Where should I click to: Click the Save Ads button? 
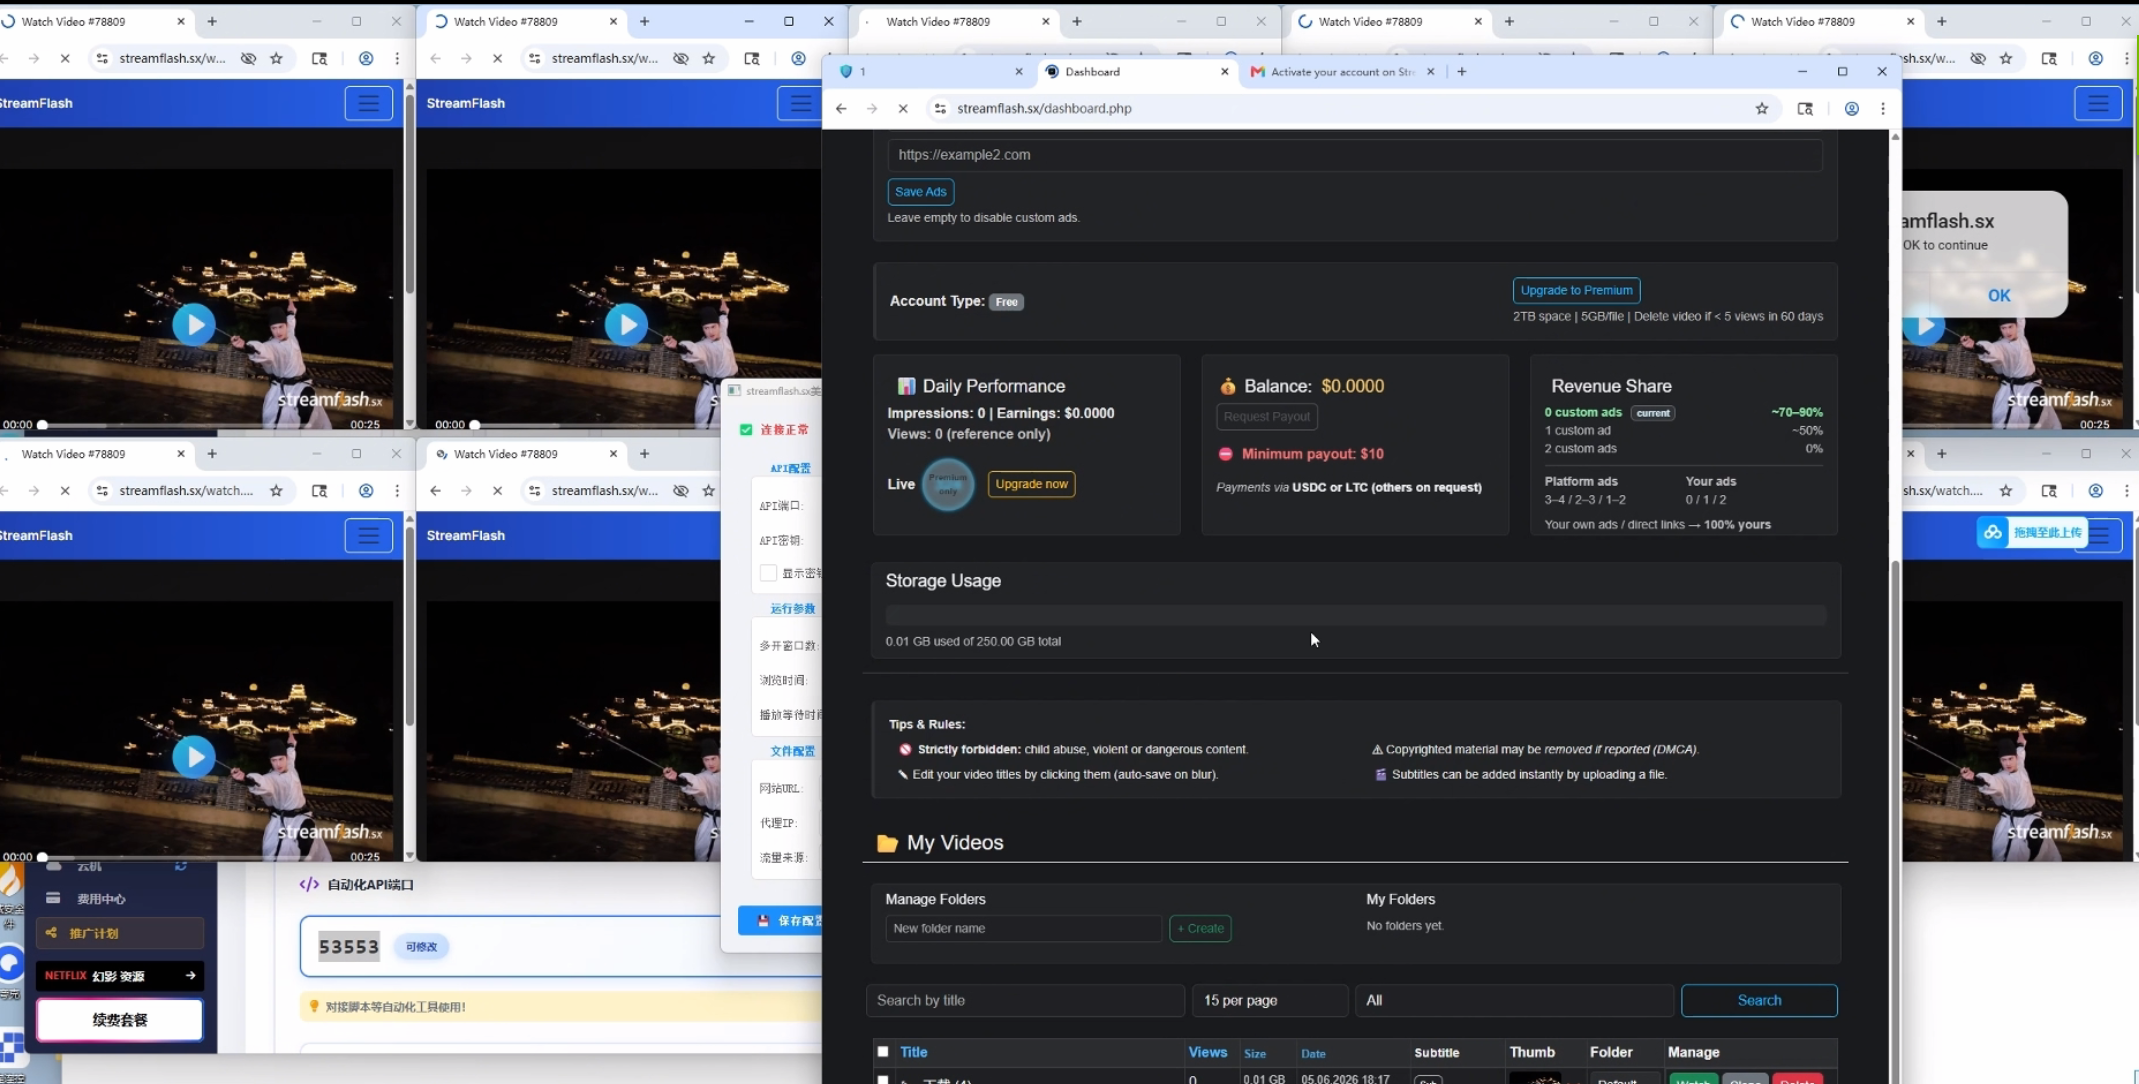point(920,191)
